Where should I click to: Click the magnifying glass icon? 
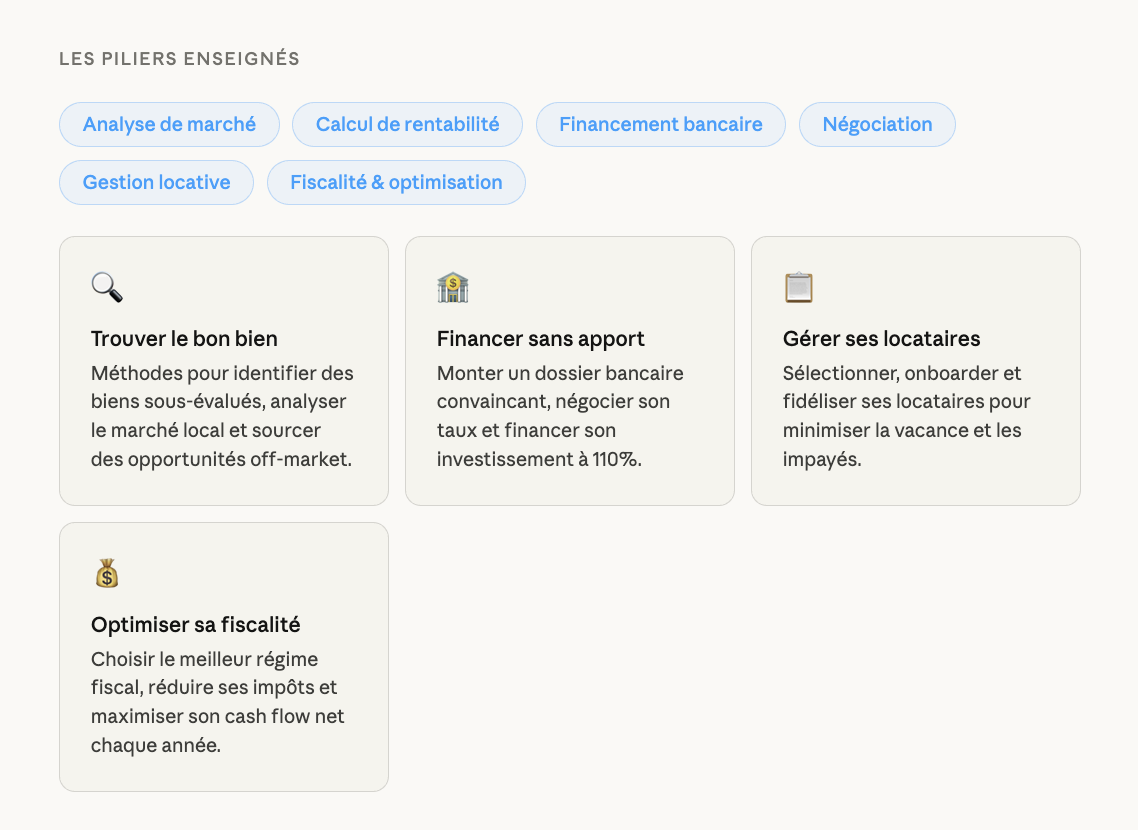pyautogui.click(x=107, y=288)
